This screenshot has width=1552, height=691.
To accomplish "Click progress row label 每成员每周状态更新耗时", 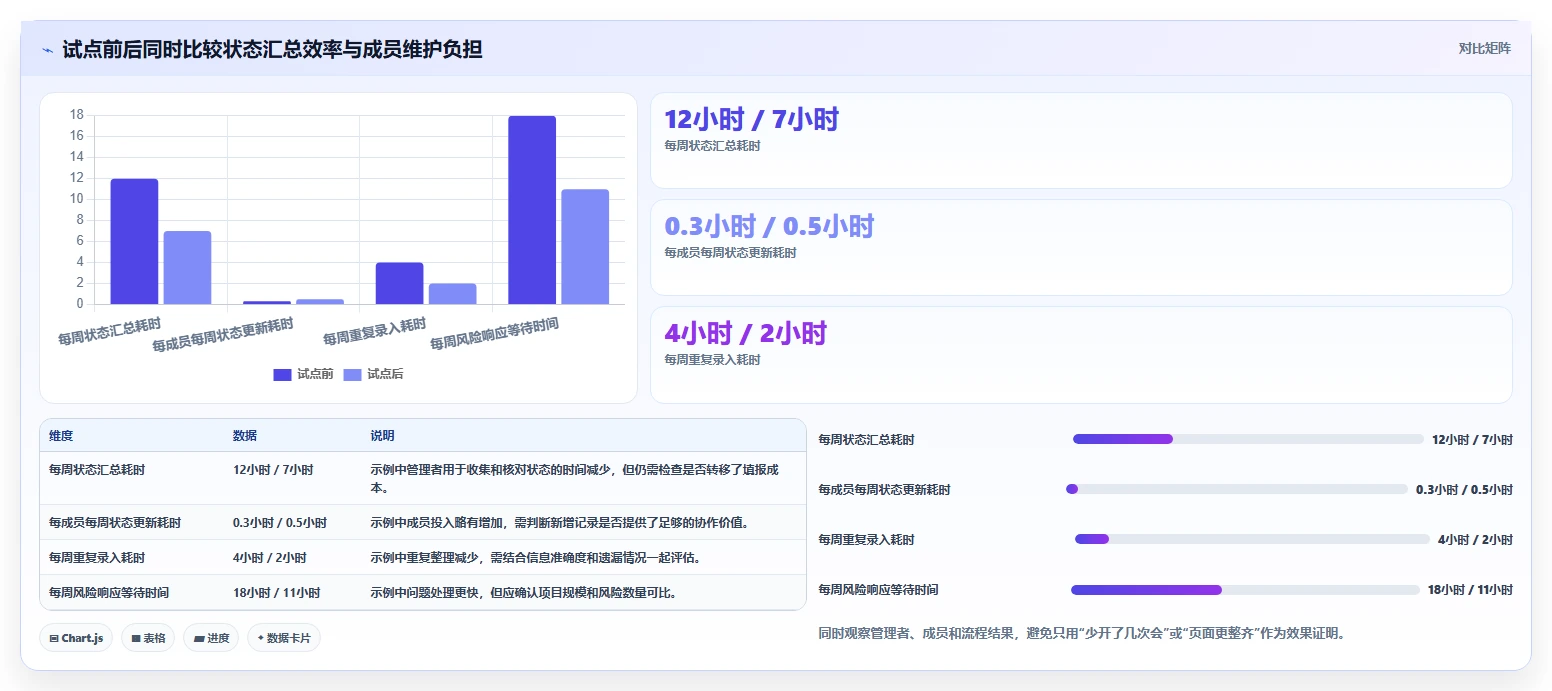I will pyautogui.click(x=884, y=489).
